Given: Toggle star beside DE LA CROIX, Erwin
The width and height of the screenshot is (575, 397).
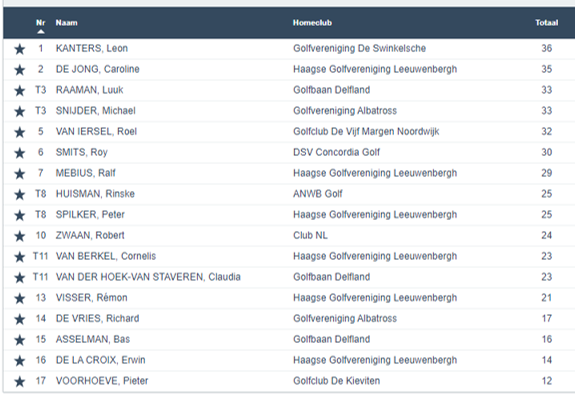Looking at the screenshot, I should [20, 361].
